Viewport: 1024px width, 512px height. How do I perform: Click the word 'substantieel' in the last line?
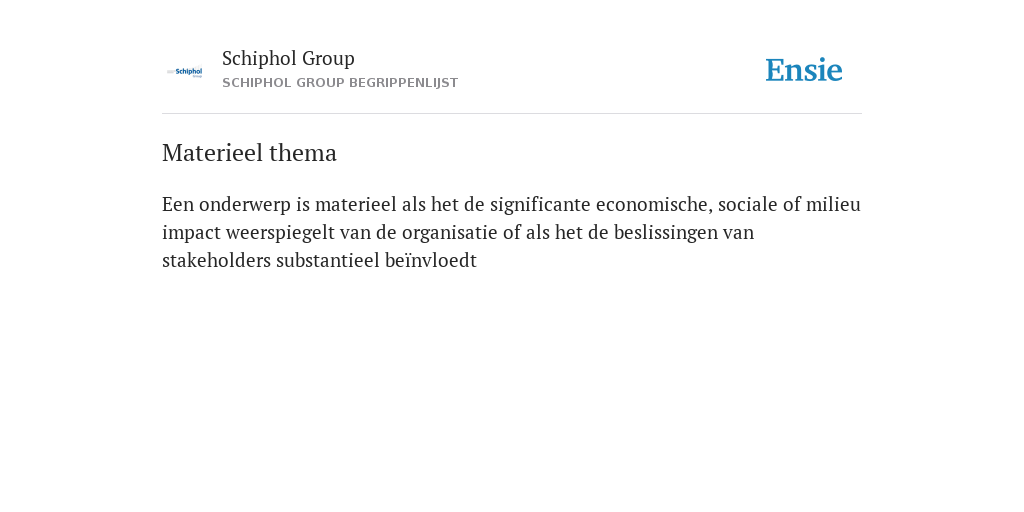click(328, 261)
